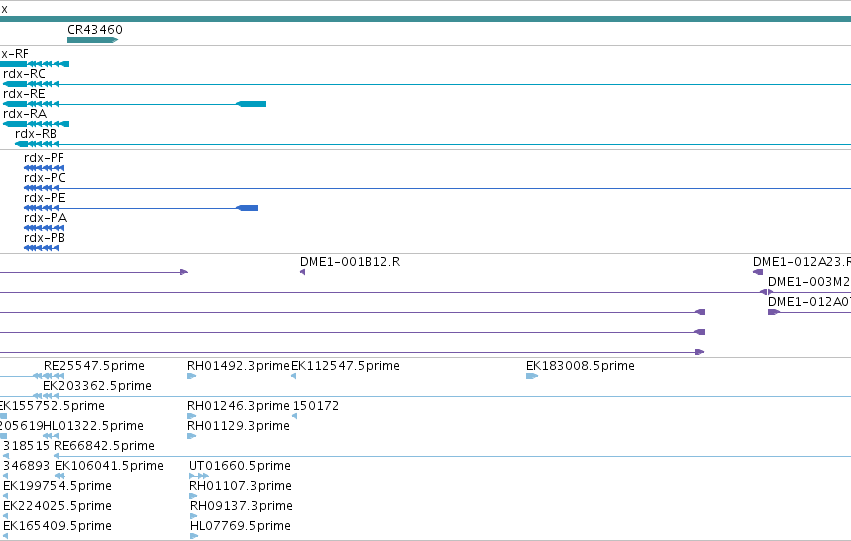Open the DME1-003M2 feature label

tap(809, 282)
